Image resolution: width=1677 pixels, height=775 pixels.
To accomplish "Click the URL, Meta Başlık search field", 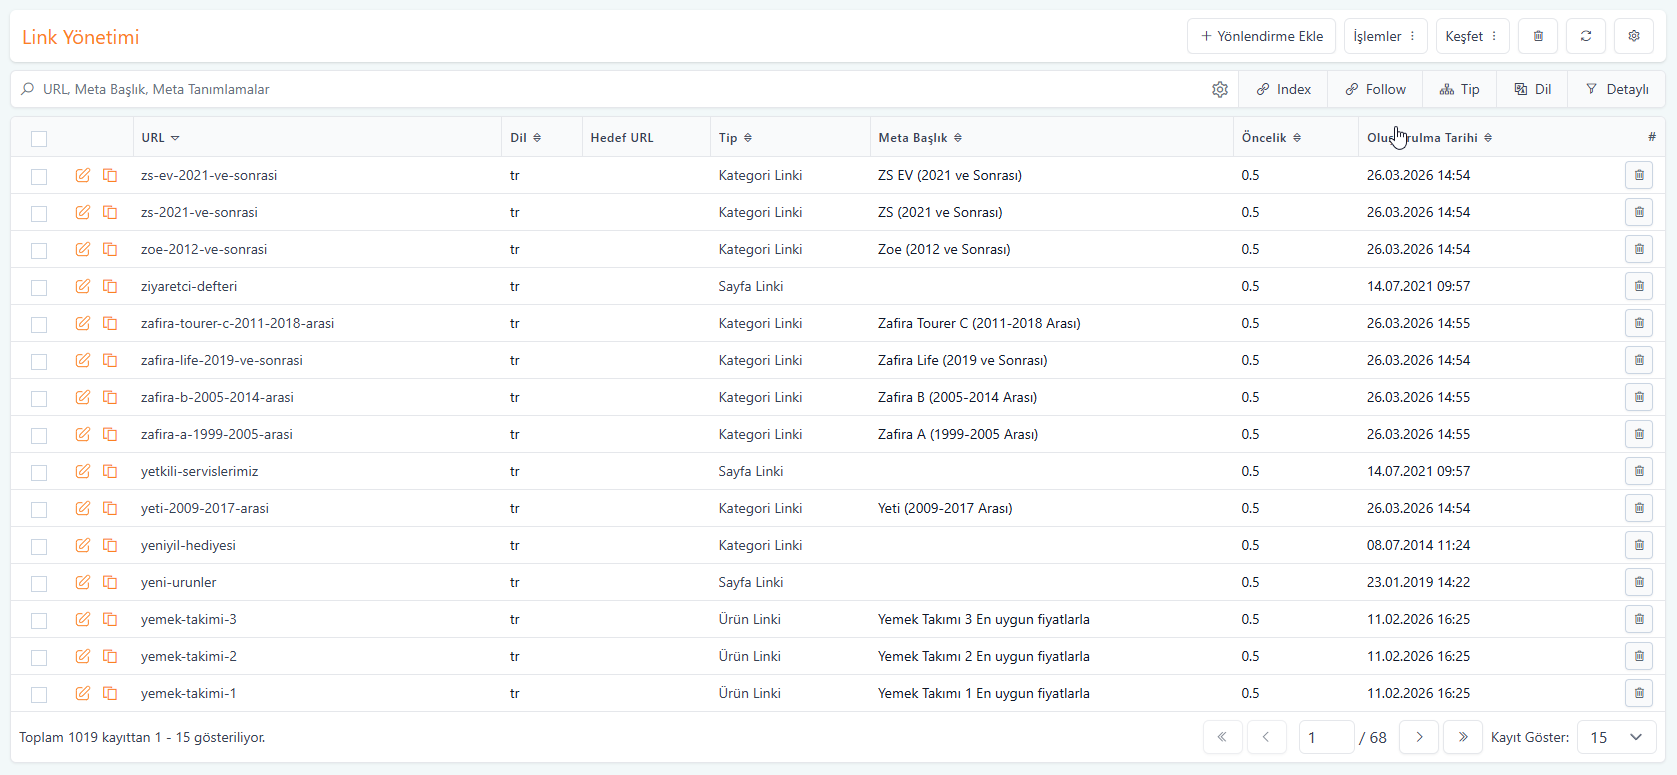I will tap(600, 89).
